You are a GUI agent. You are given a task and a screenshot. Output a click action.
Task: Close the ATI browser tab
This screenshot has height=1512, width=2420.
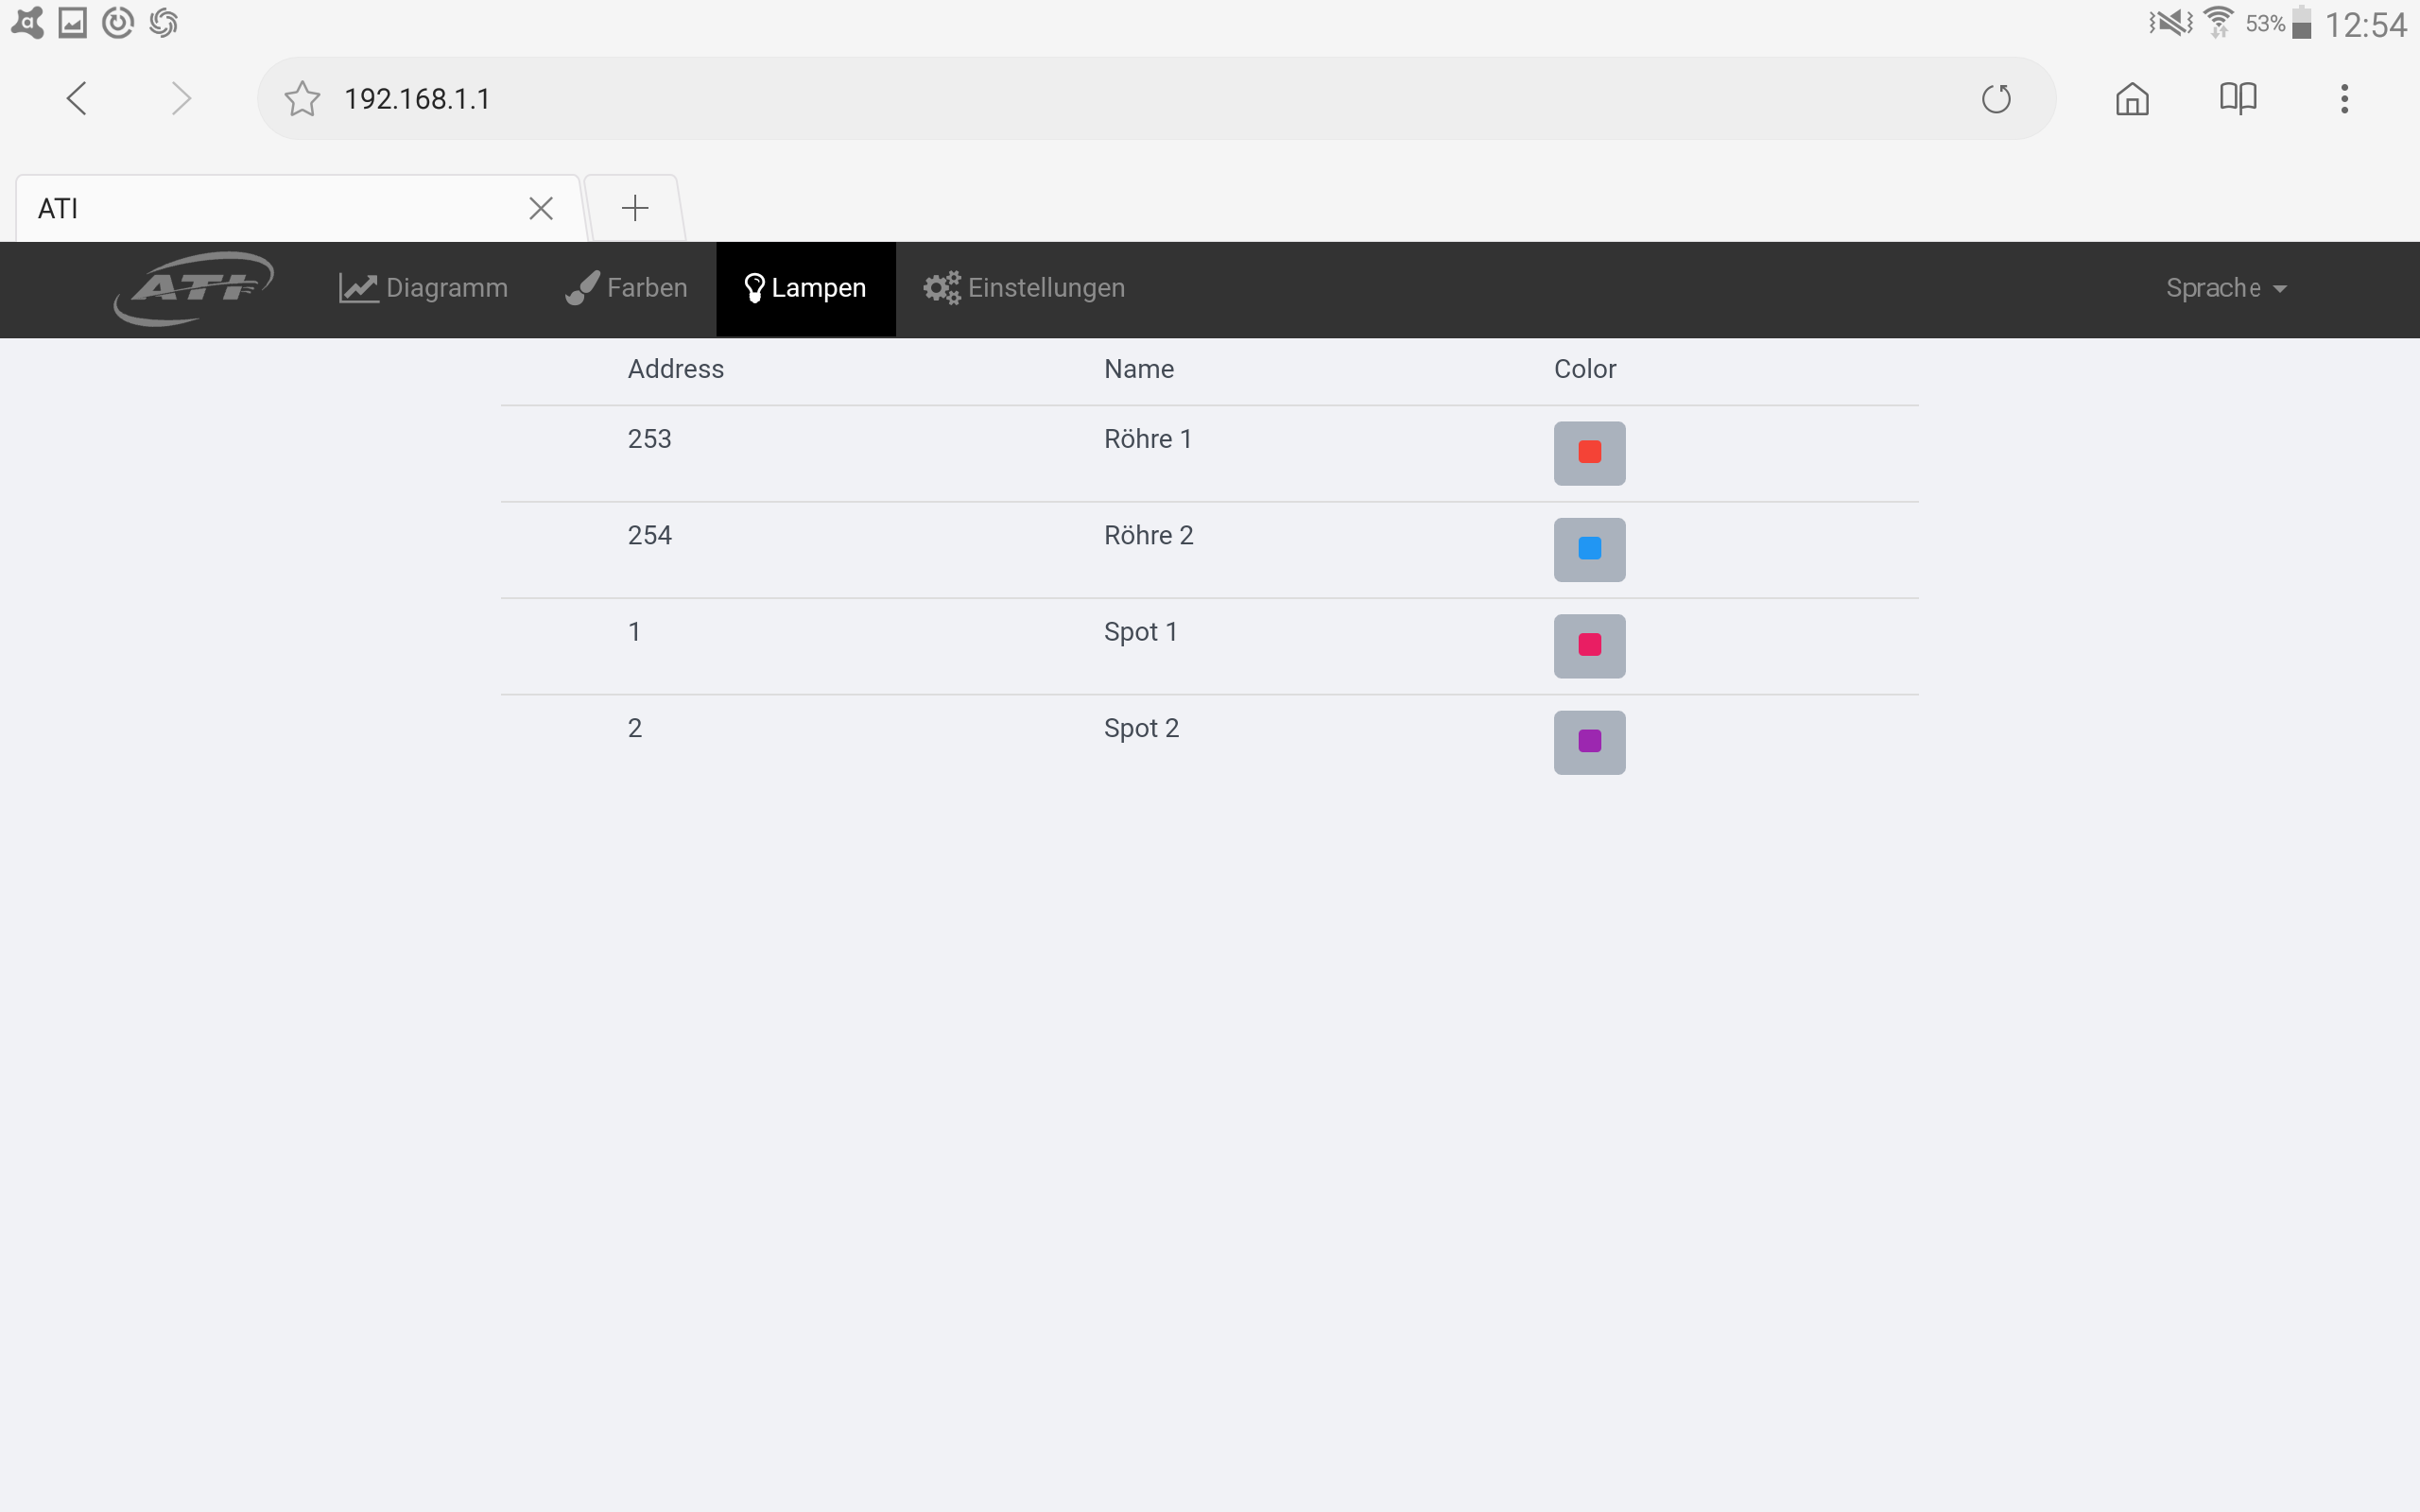pyautogui.click(x=541, y=208)
